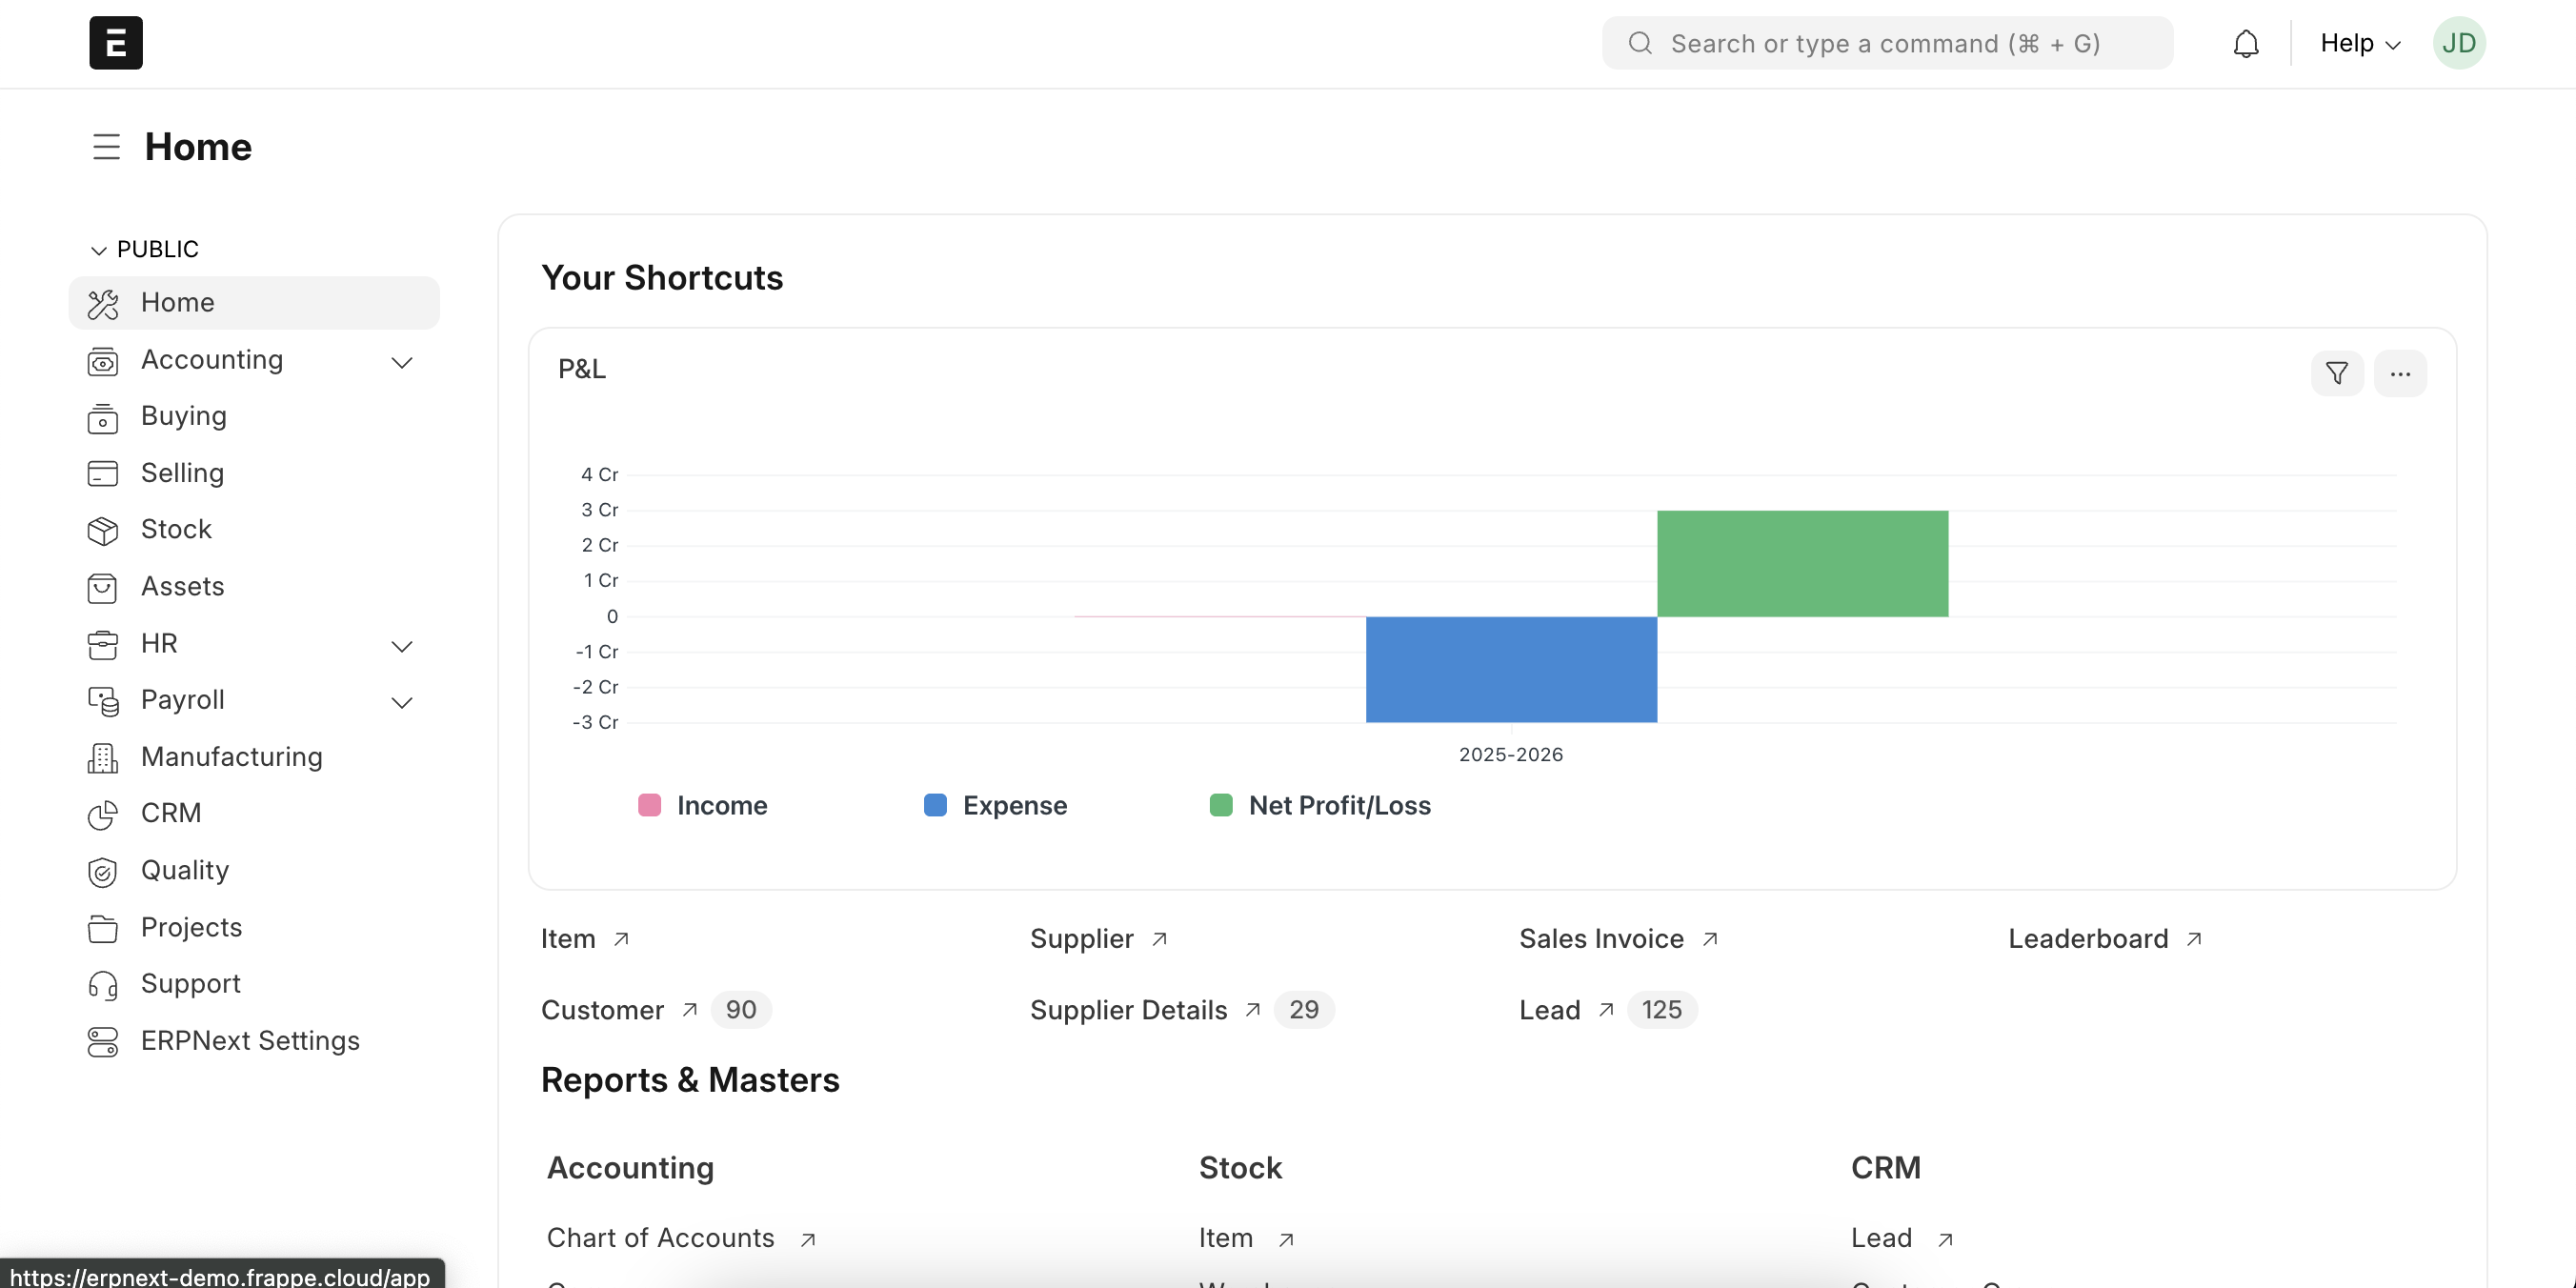The image size is (2576, 1288).
Task: Open the P&L chart three-dot menu
Action: pos(2400,373)
